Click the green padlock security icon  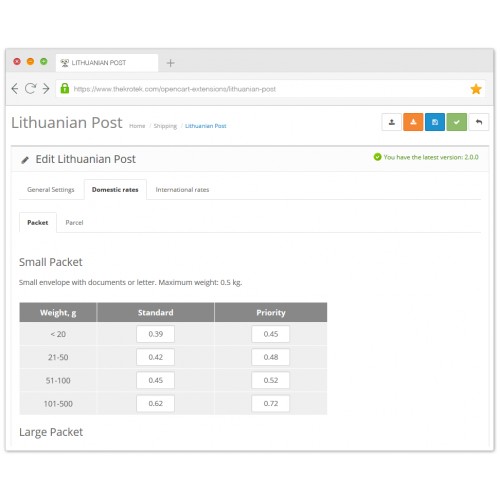point(65,88)
